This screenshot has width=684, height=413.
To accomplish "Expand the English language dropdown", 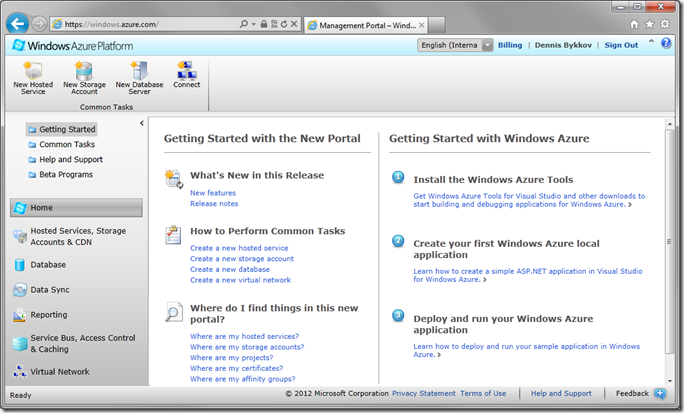I will (487, 45).
